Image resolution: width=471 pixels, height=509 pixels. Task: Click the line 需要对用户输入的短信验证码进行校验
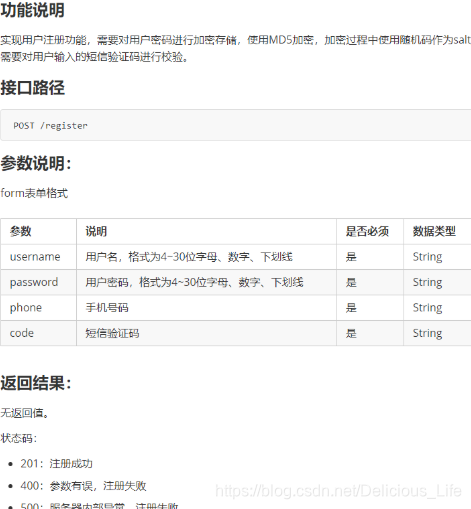click(x=95, y=57)
